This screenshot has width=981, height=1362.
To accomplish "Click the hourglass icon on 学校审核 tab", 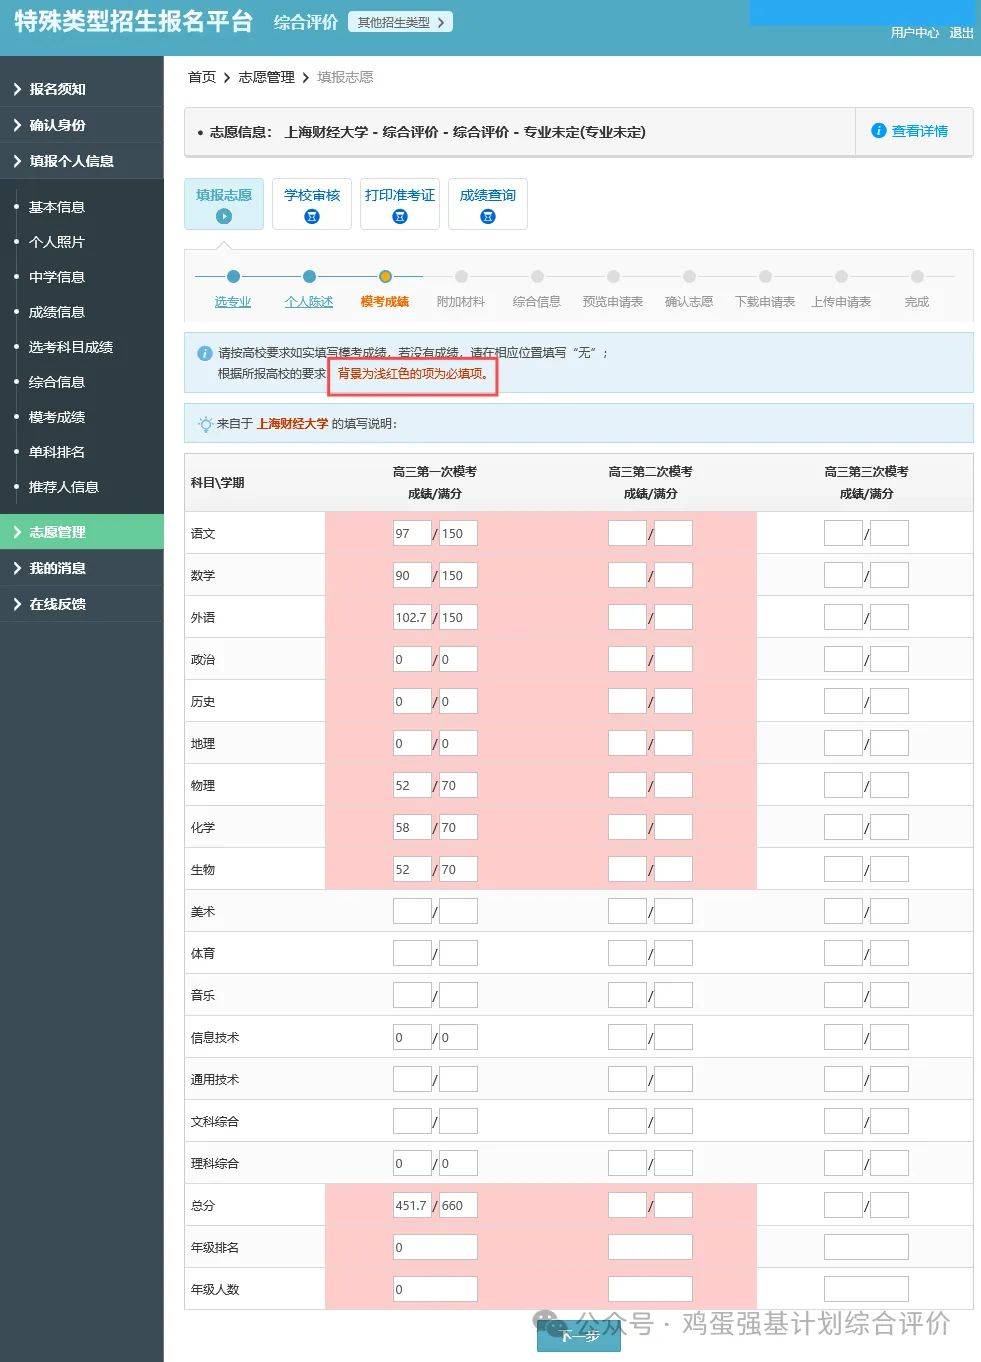I will click(x=311, y=214).
